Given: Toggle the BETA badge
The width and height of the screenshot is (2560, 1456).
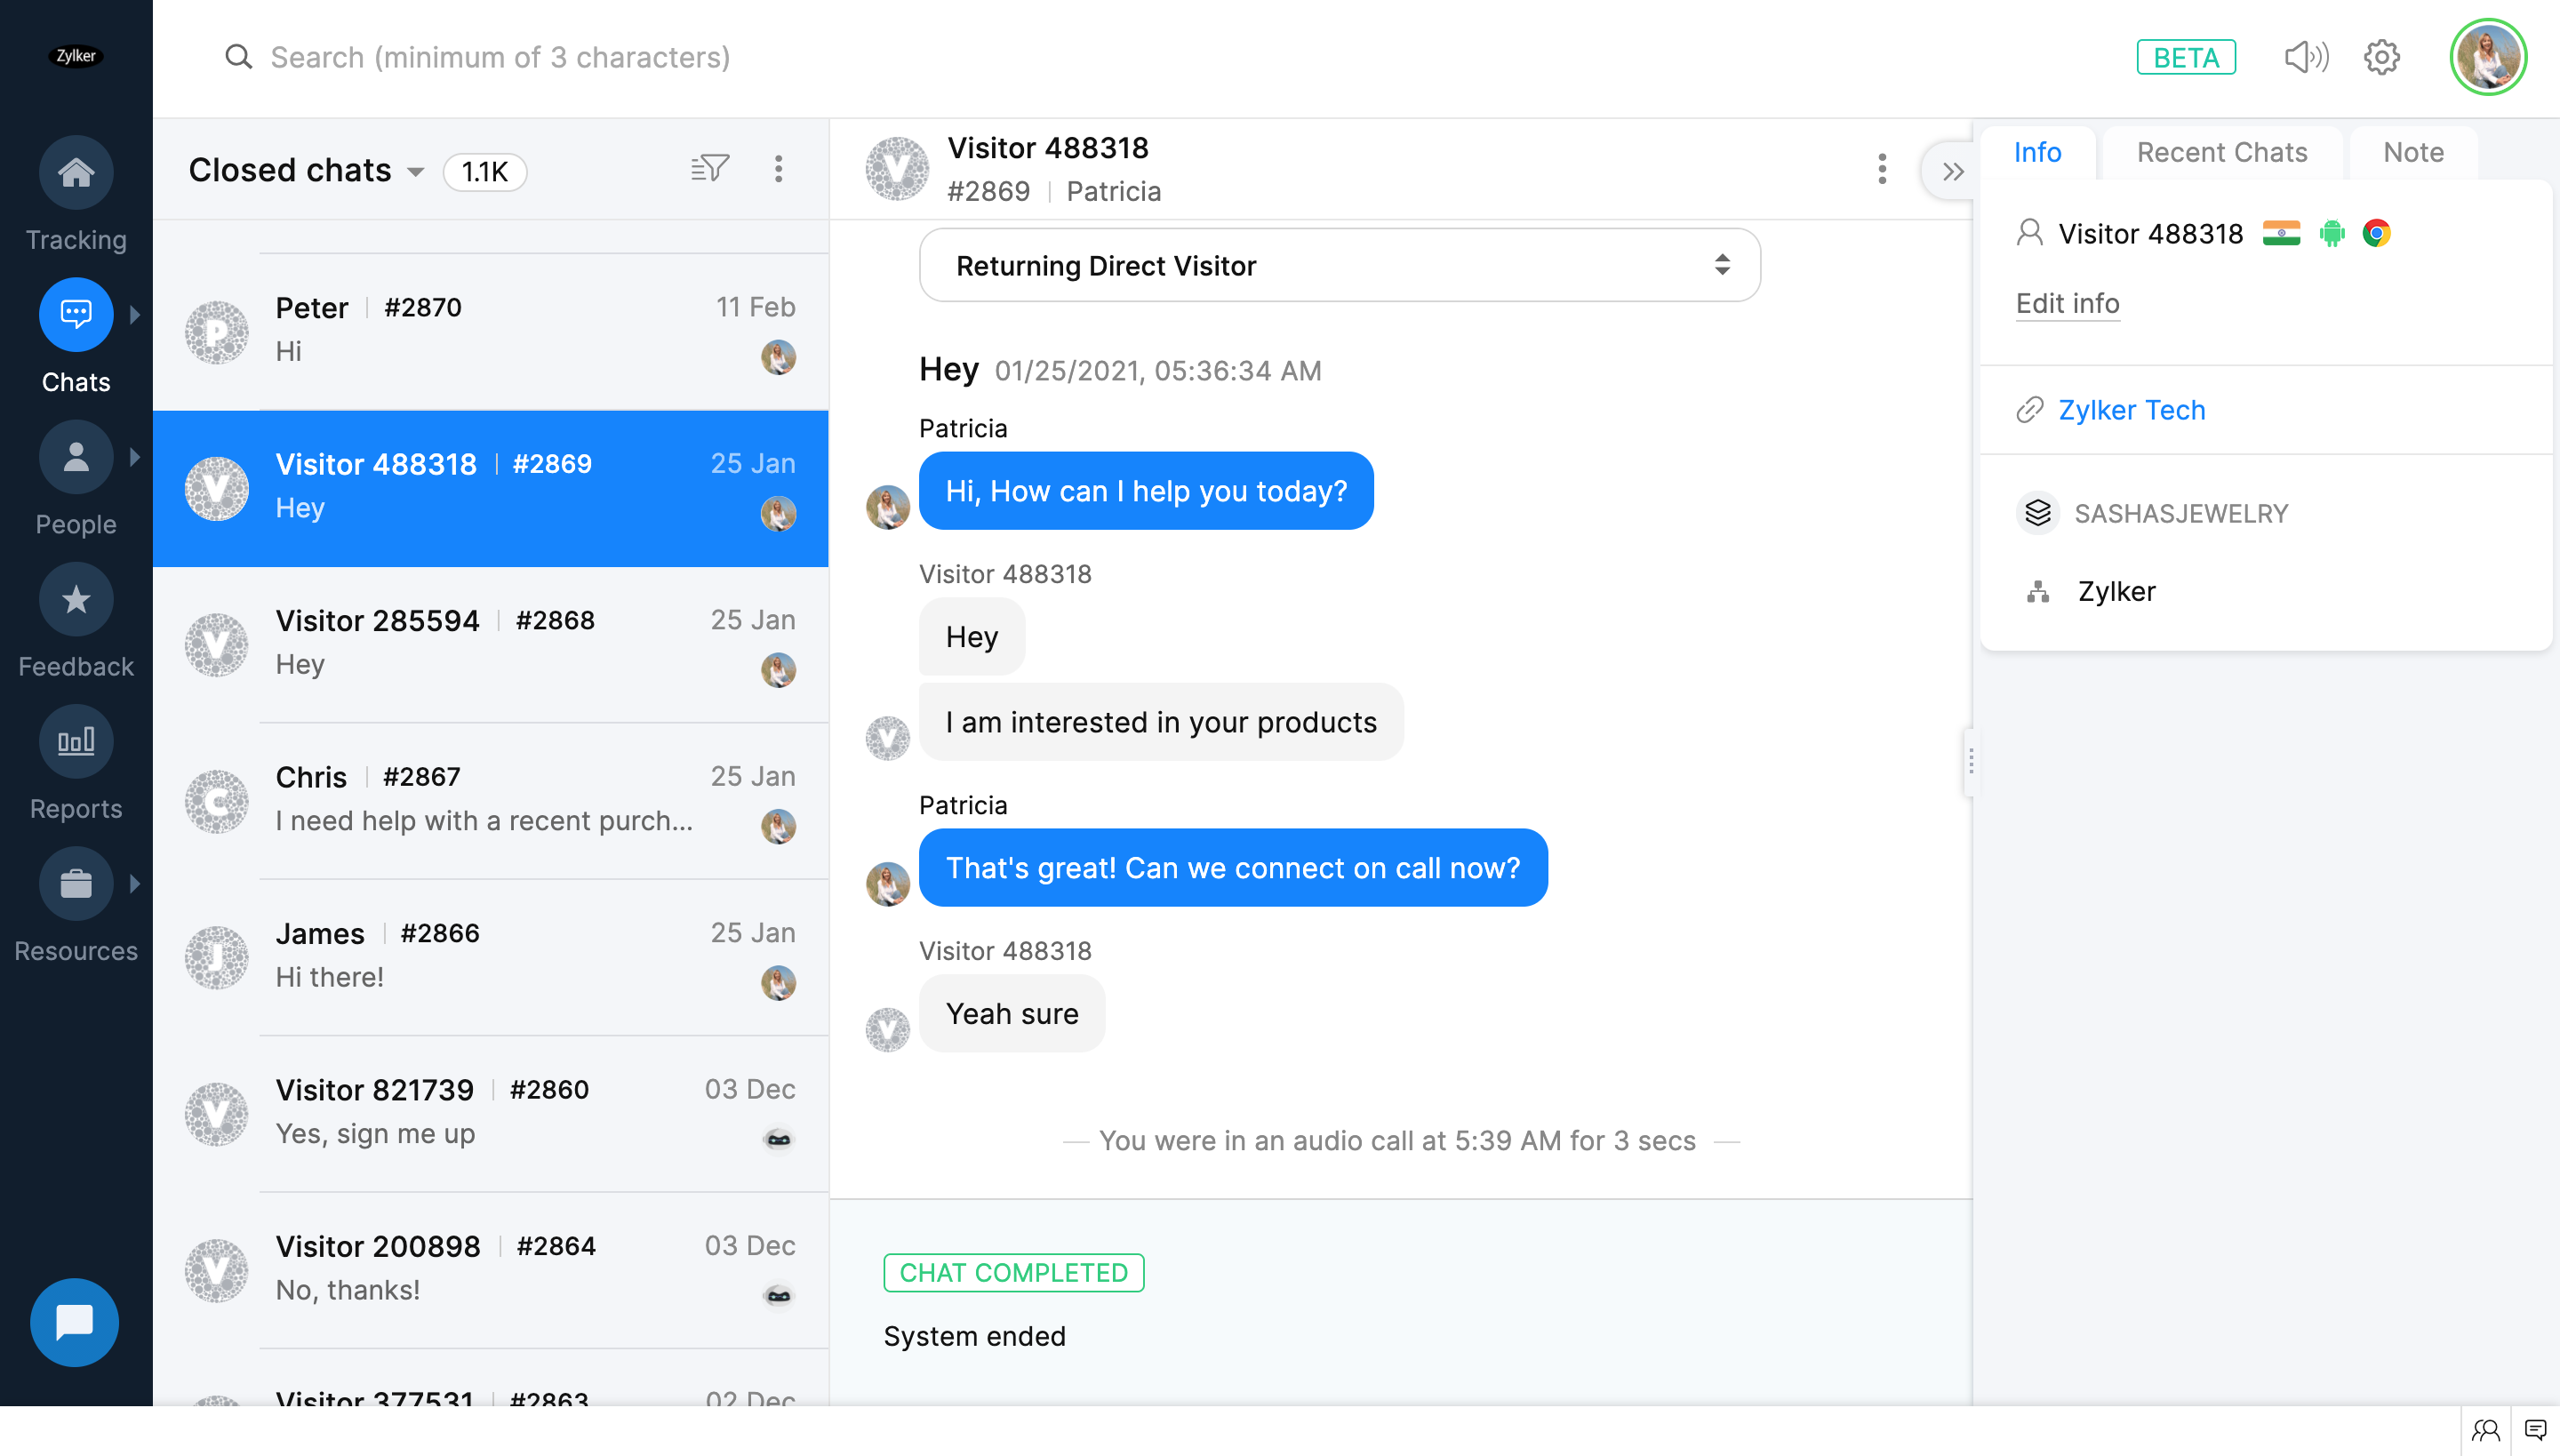Looking at the screenshot, I should coord(2186,58).
